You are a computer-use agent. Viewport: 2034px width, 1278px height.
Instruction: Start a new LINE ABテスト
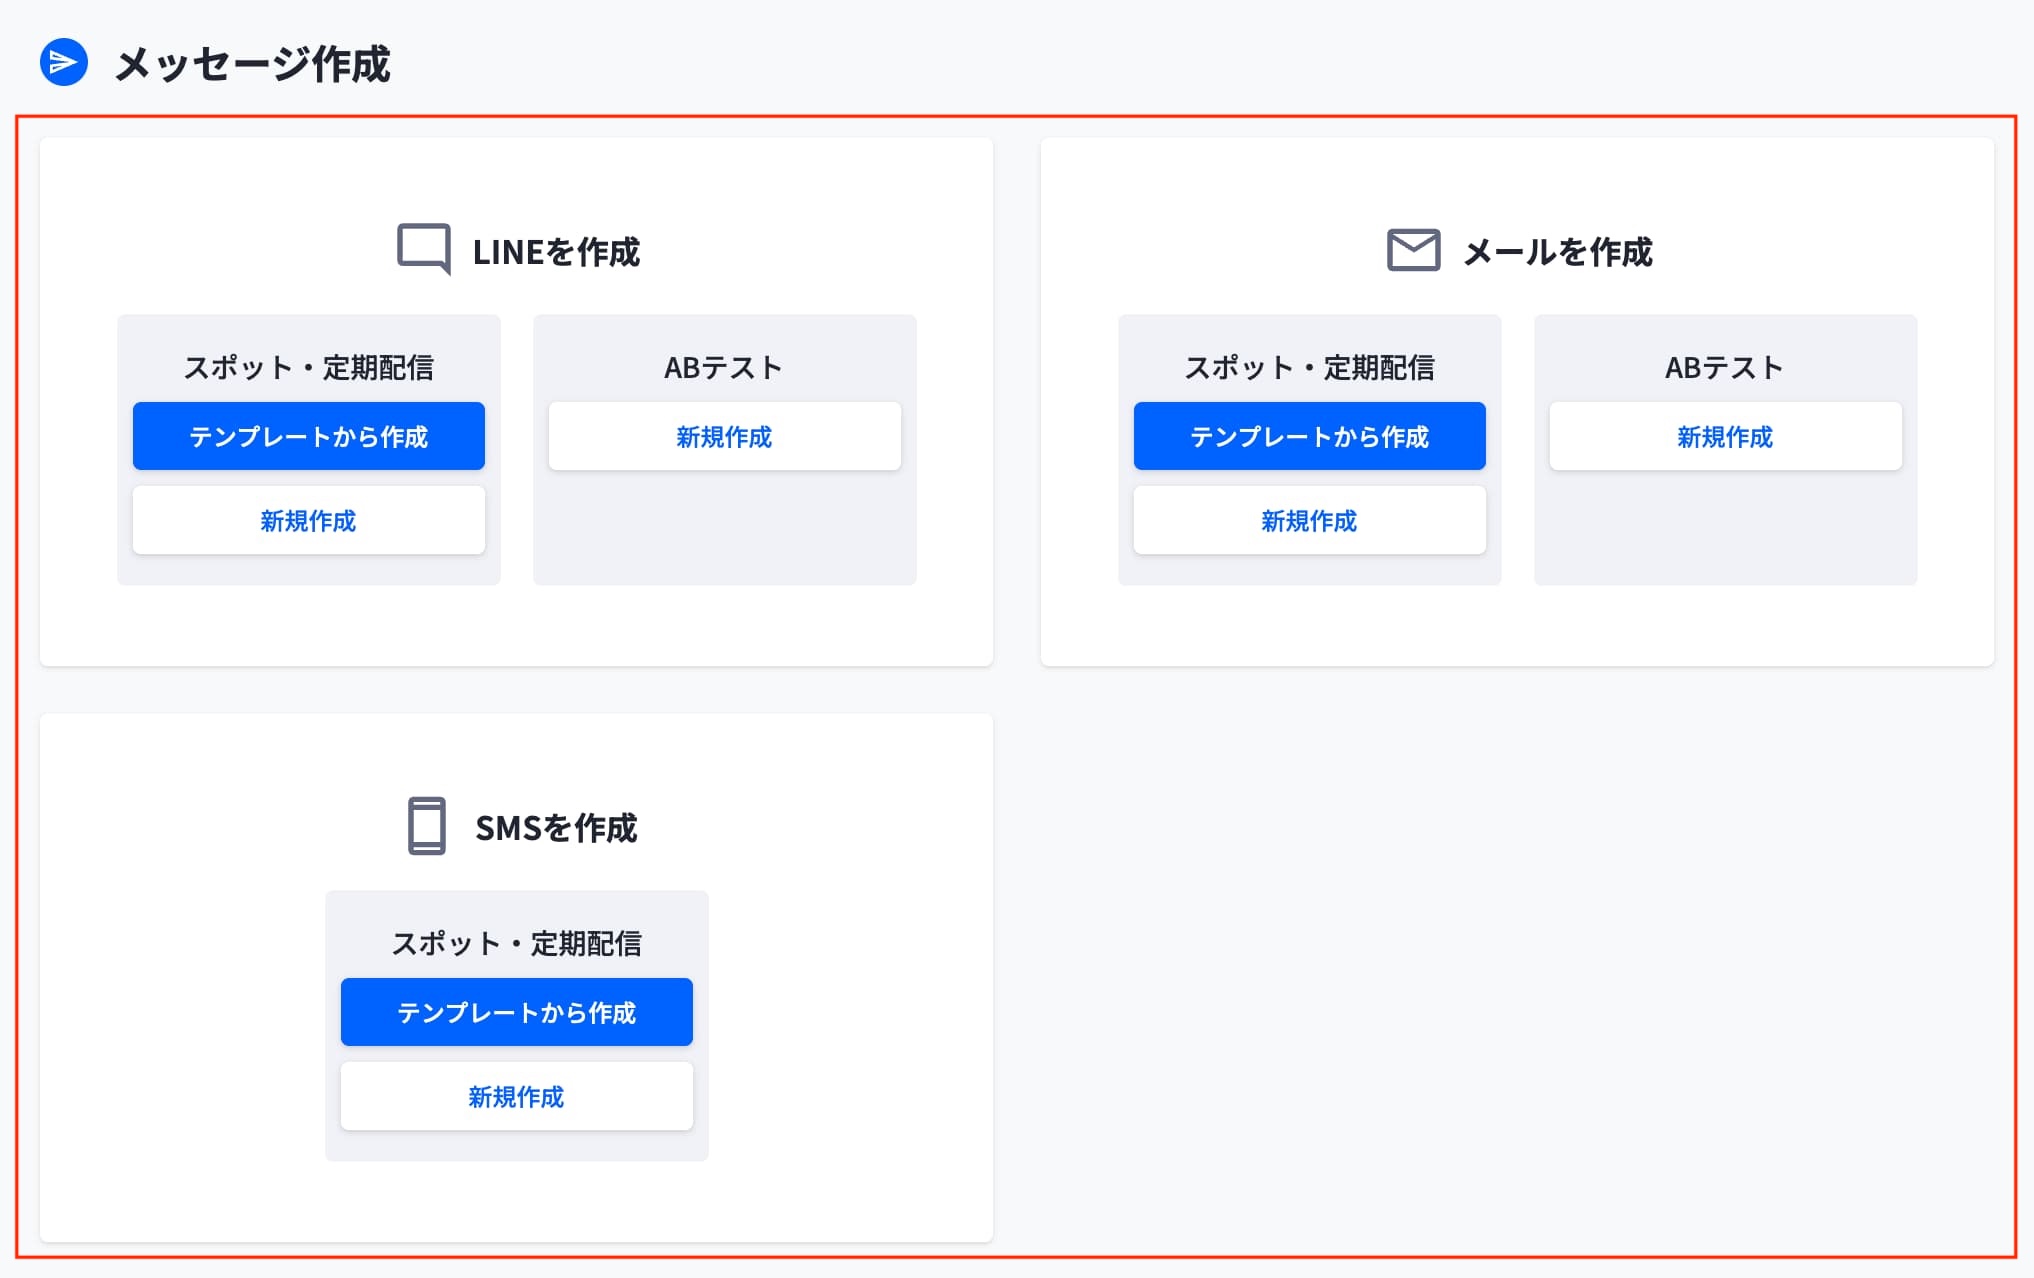724,437
